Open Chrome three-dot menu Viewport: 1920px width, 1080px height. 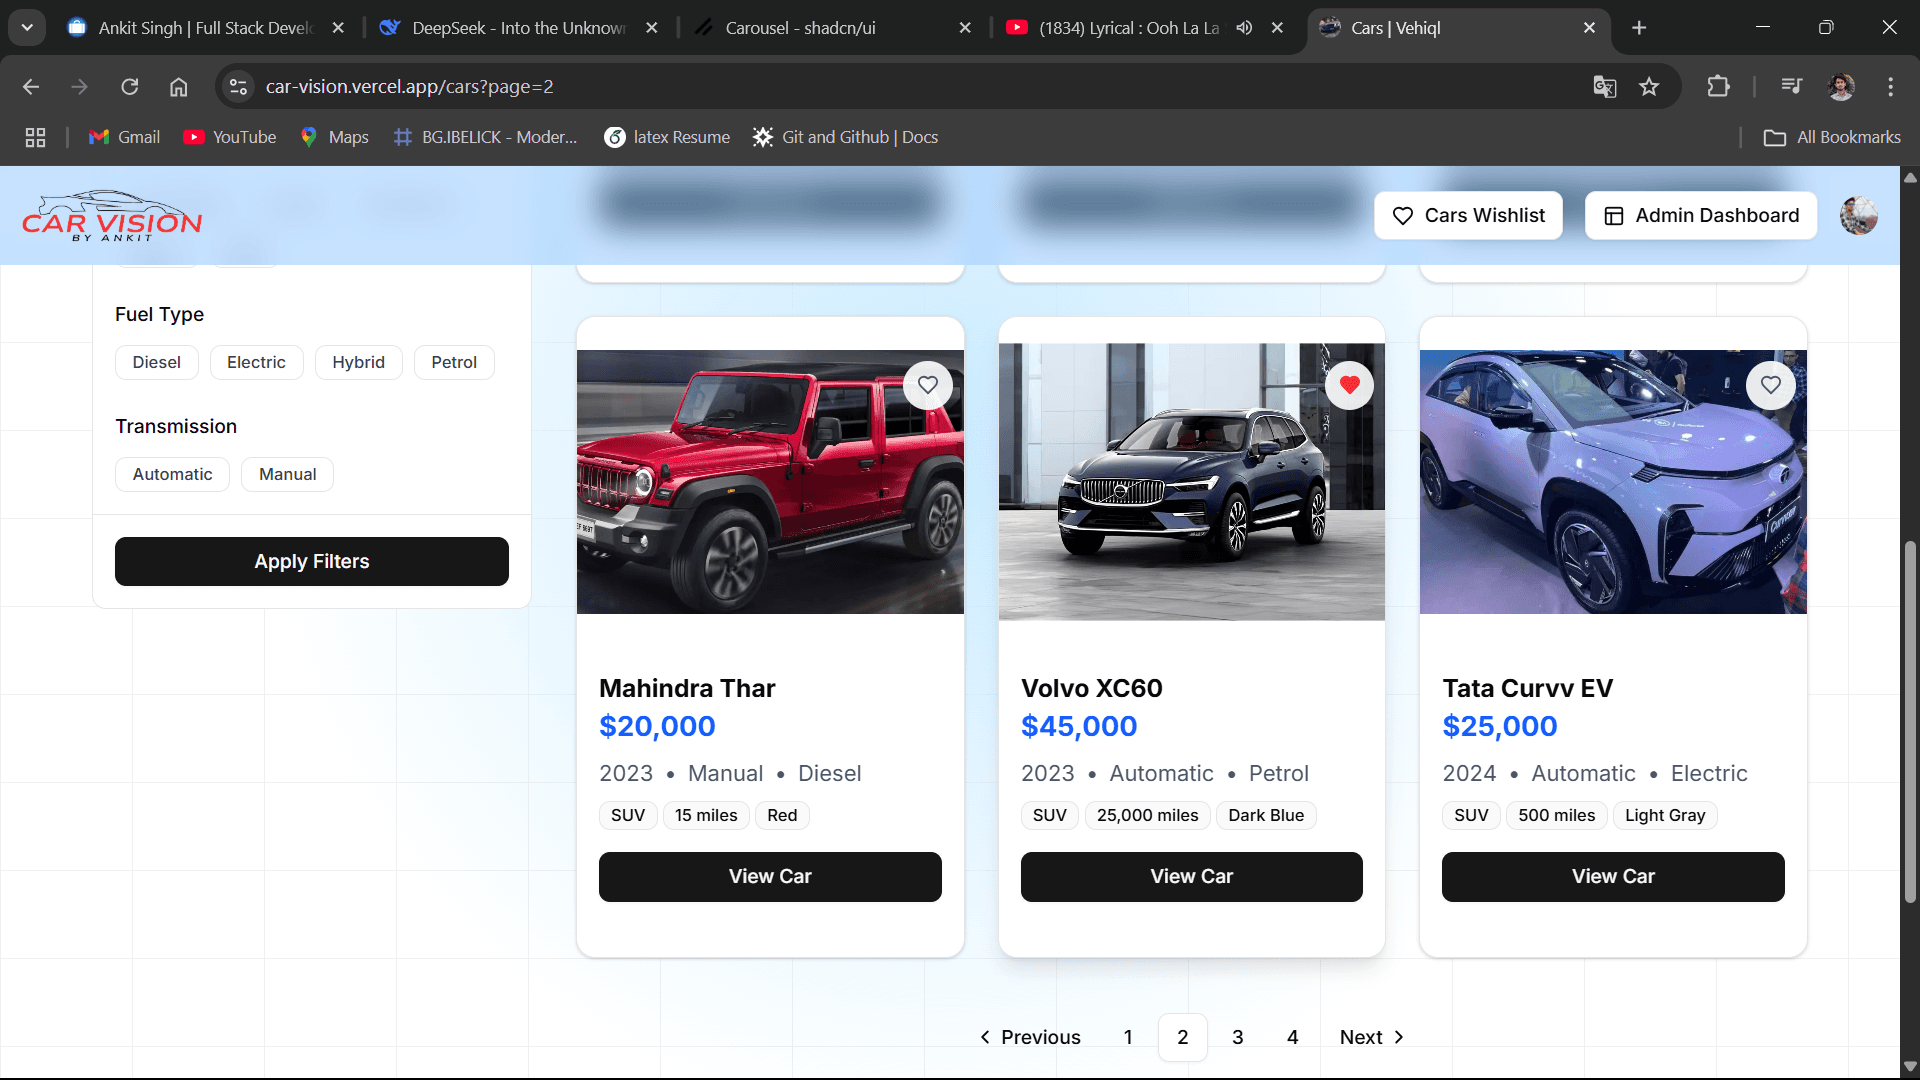tap(1890, 87)
